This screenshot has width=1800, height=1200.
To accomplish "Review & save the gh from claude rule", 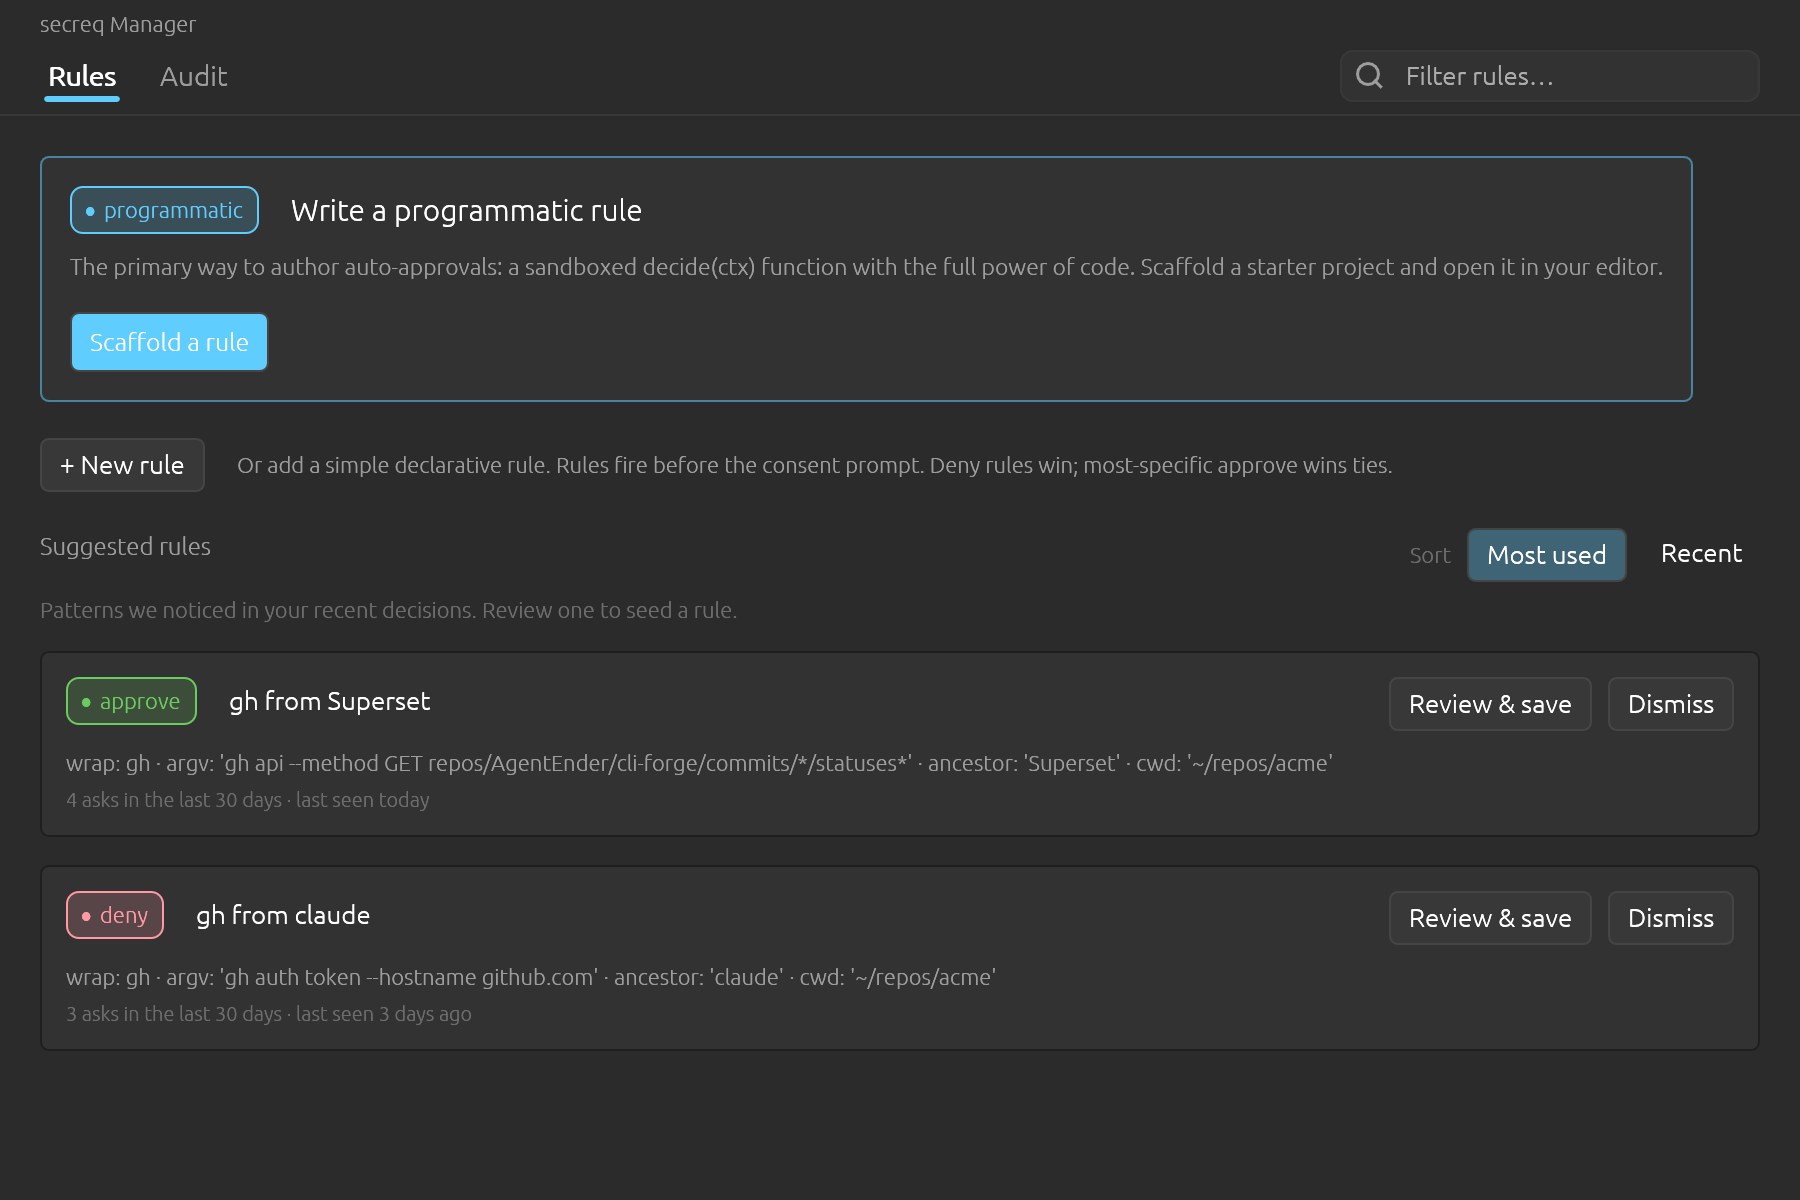I will [1490, 918].
